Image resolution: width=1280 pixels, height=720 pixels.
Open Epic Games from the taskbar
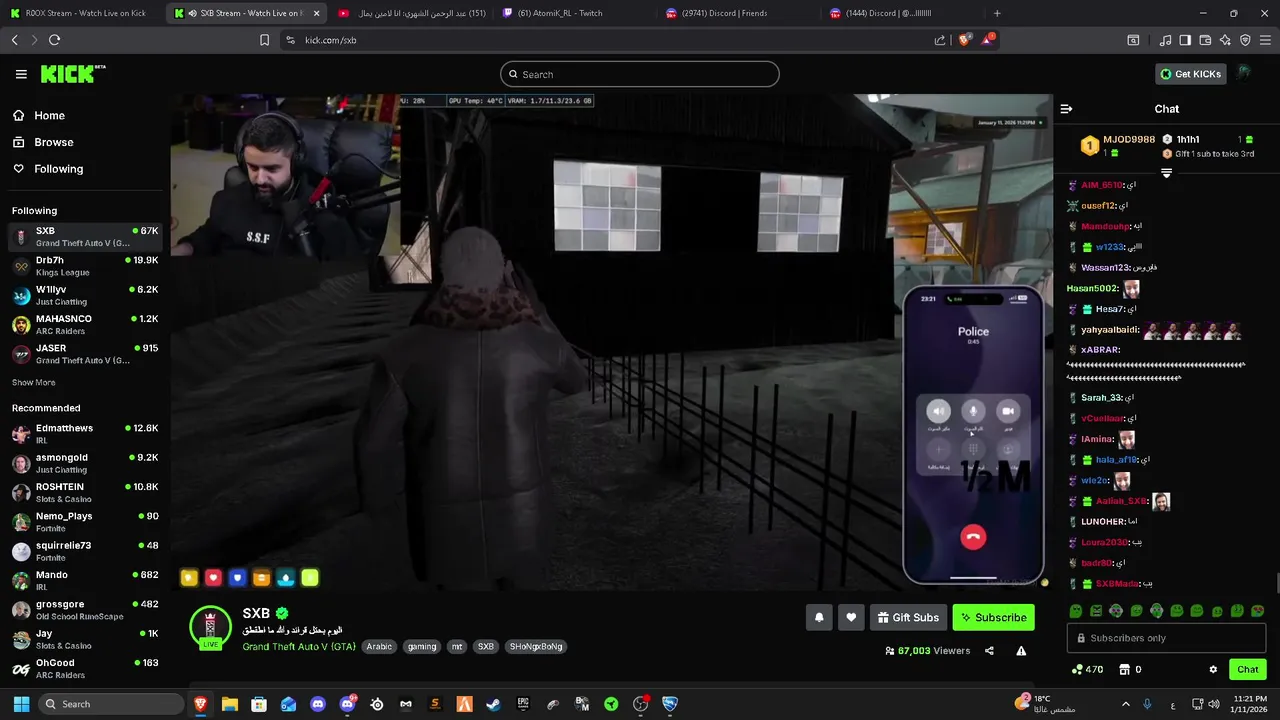click(523, 704)
